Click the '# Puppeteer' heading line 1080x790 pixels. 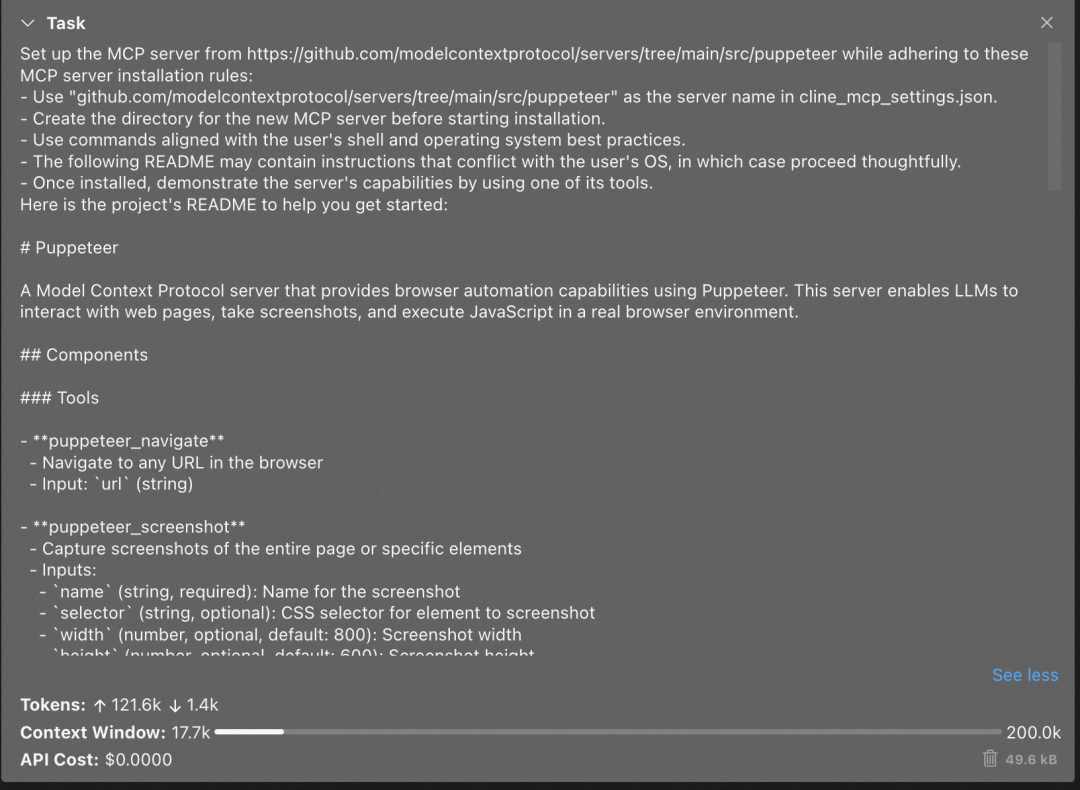pos(69,248)
